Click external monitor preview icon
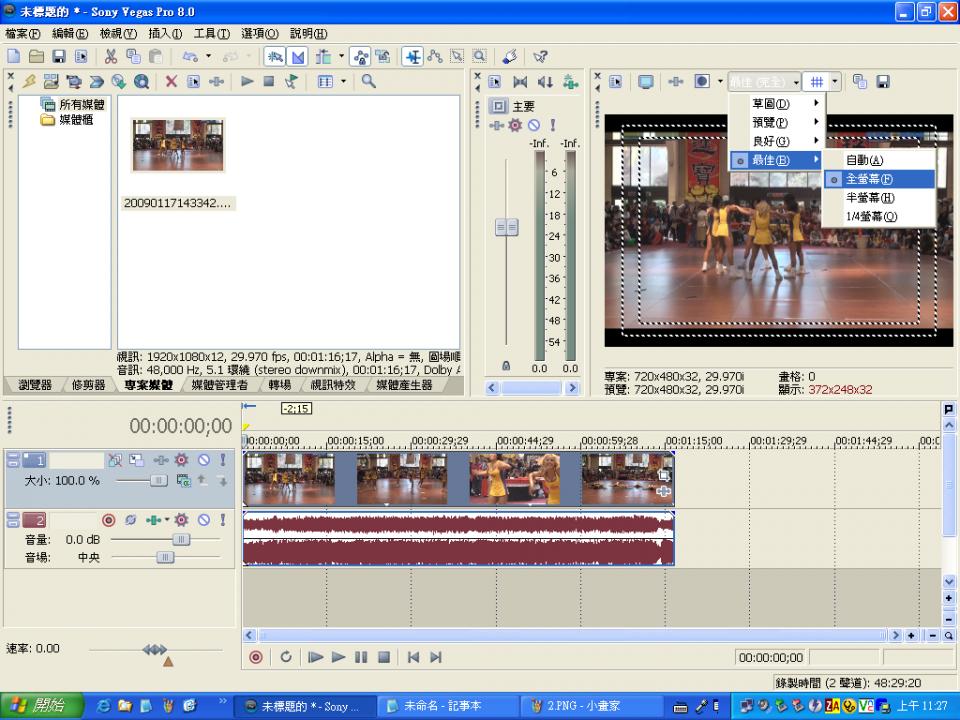The height and width of the screenshot is (720, 960). point(646,82)
